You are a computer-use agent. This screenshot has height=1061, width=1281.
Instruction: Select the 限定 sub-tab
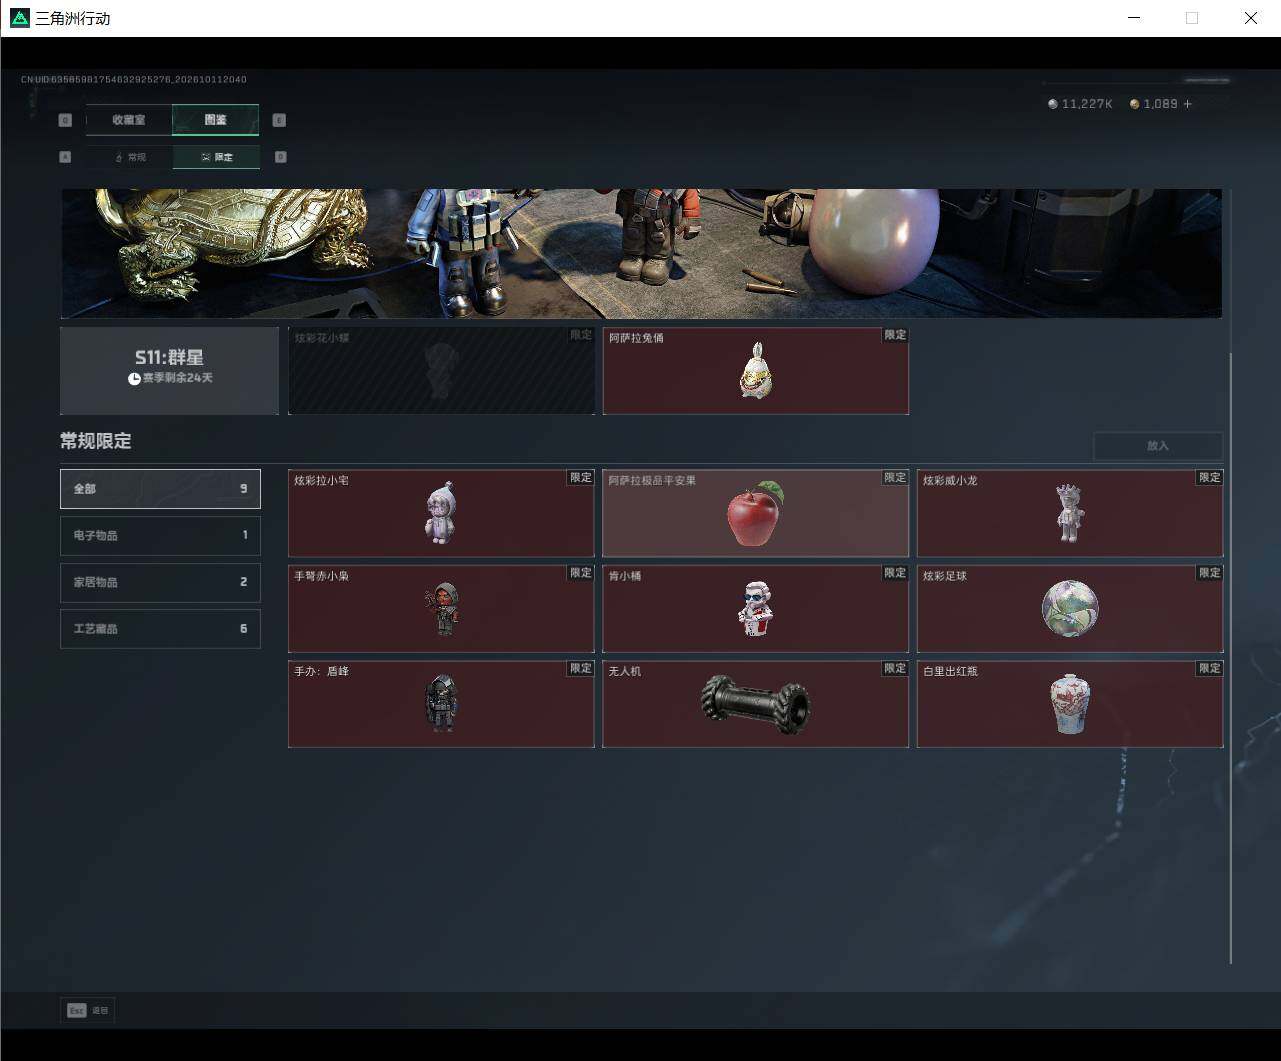click(216, 157)
